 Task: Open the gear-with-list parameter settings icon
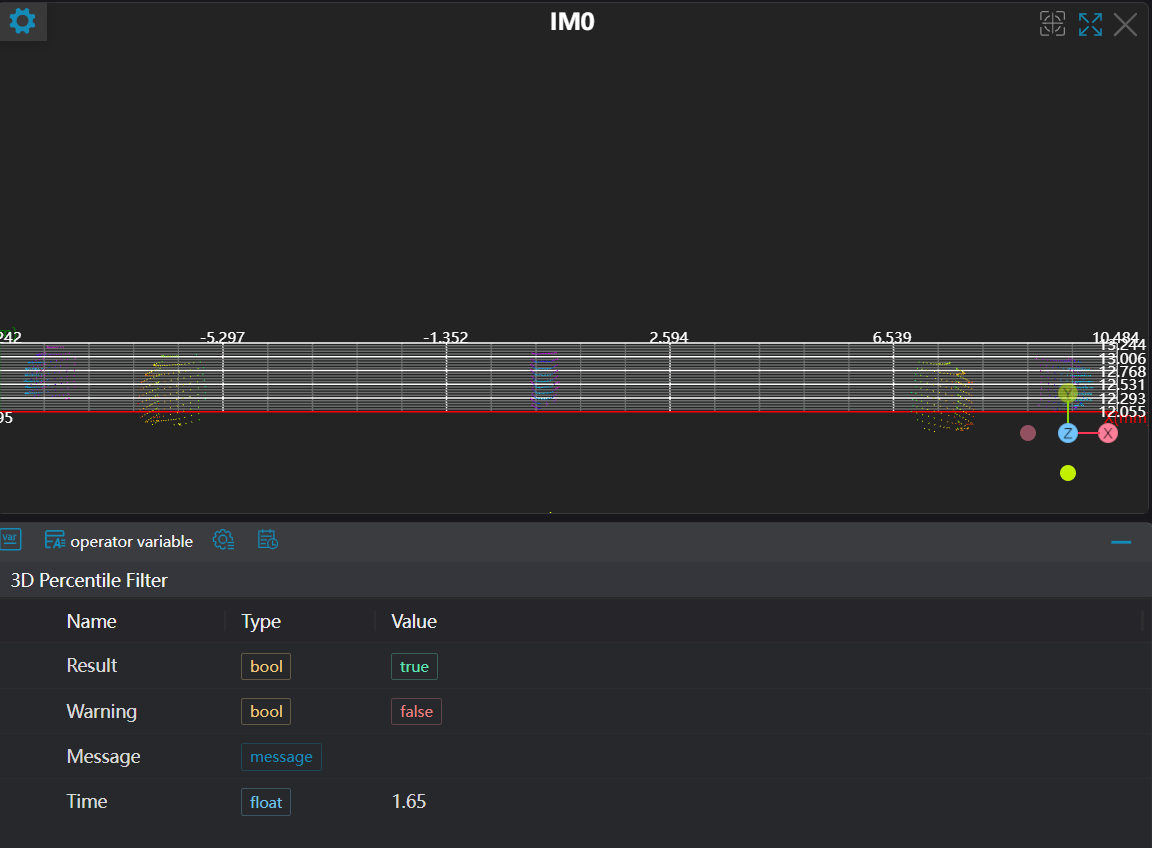224,540
